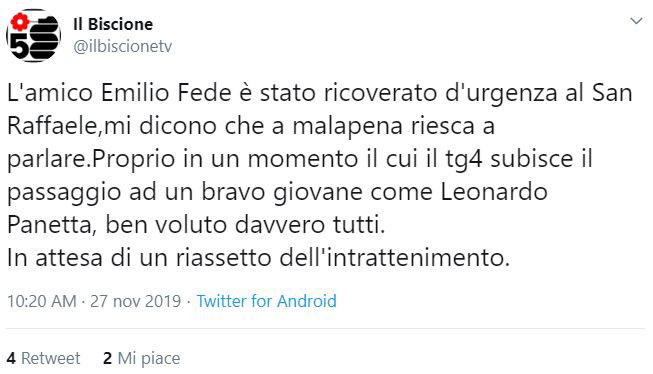The width and height of the screenshot is (653, 374).
Task: Open the 10:20 AM timestamp
Action: (x=42, y=301)
